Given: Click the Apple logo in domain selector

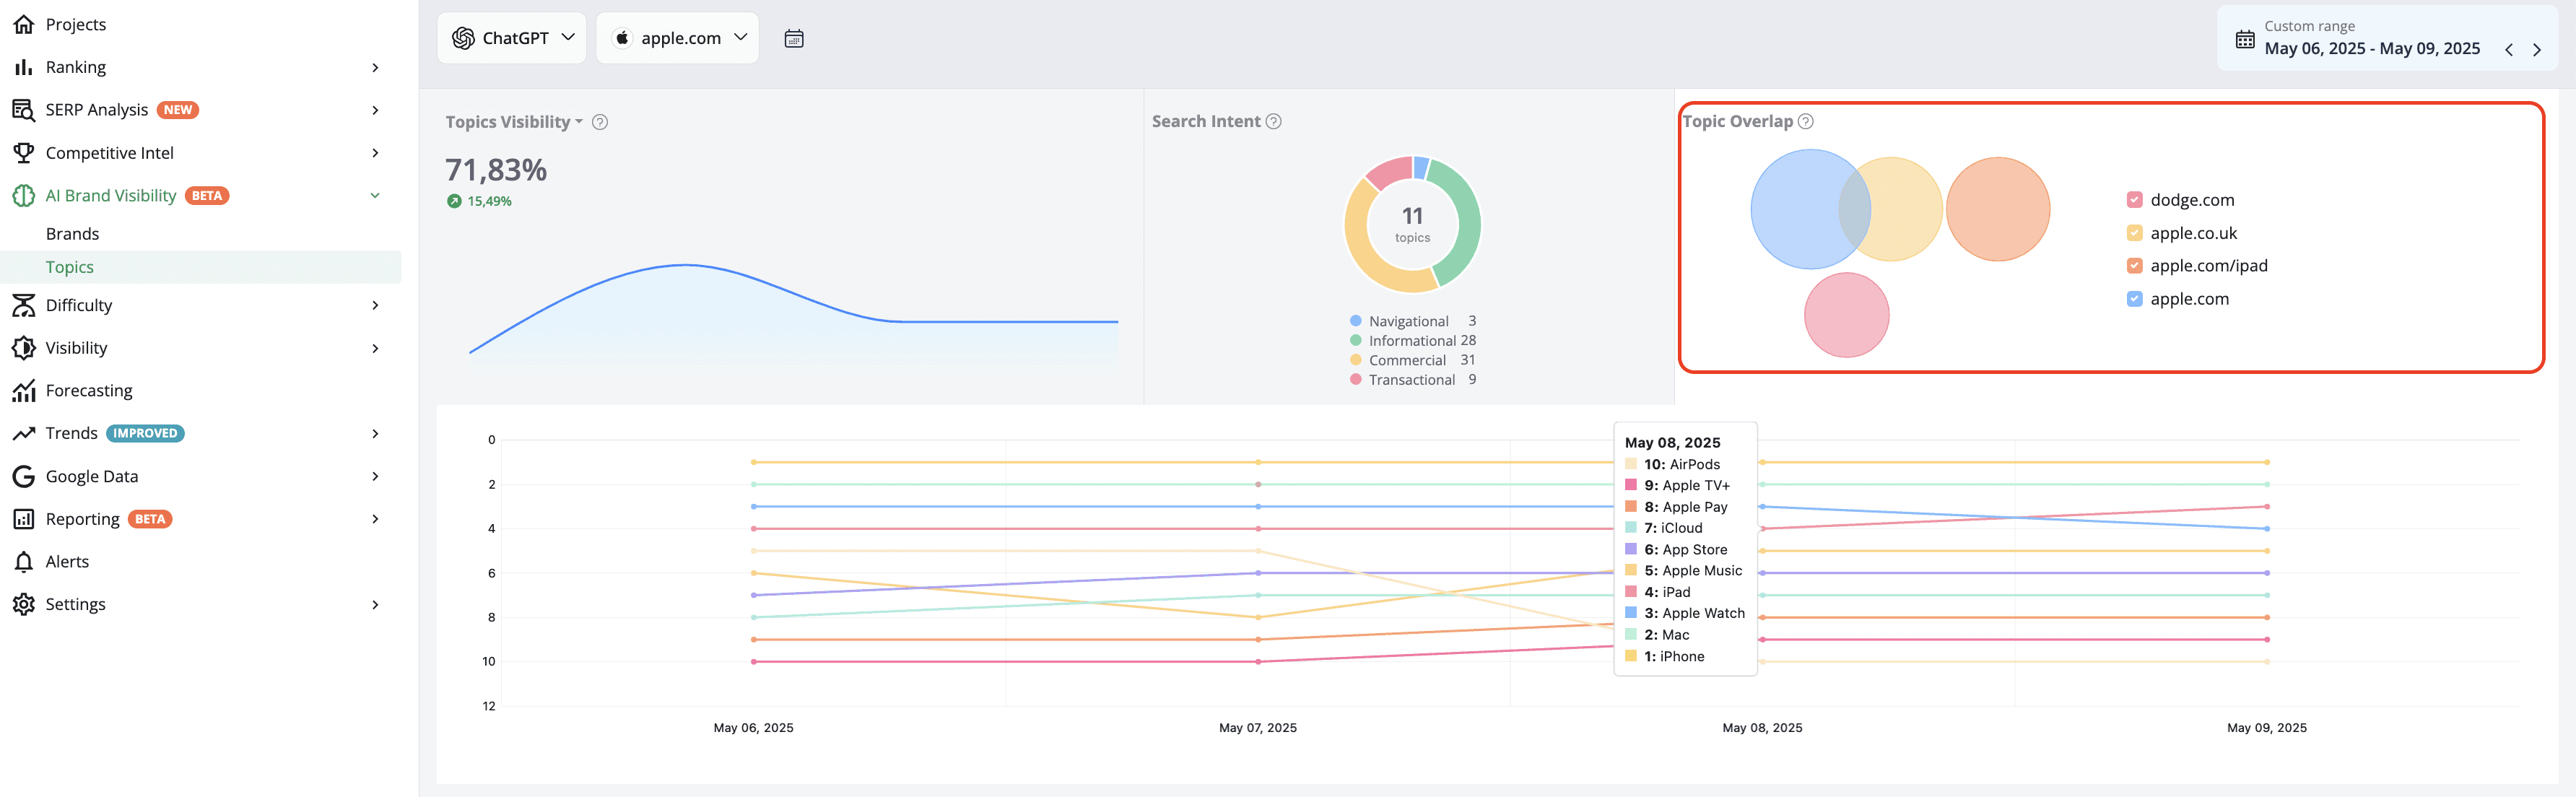Looking at the screenshot, I should 622,38.
